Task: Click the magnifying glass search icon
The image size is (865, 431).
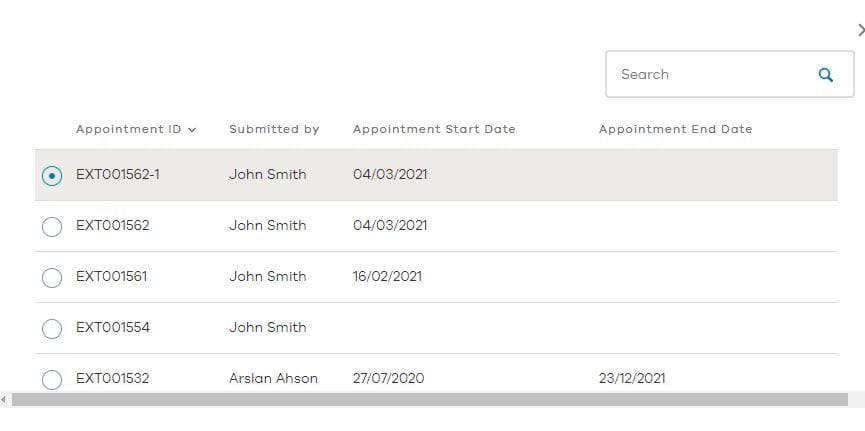Action: tap(825, 75)
